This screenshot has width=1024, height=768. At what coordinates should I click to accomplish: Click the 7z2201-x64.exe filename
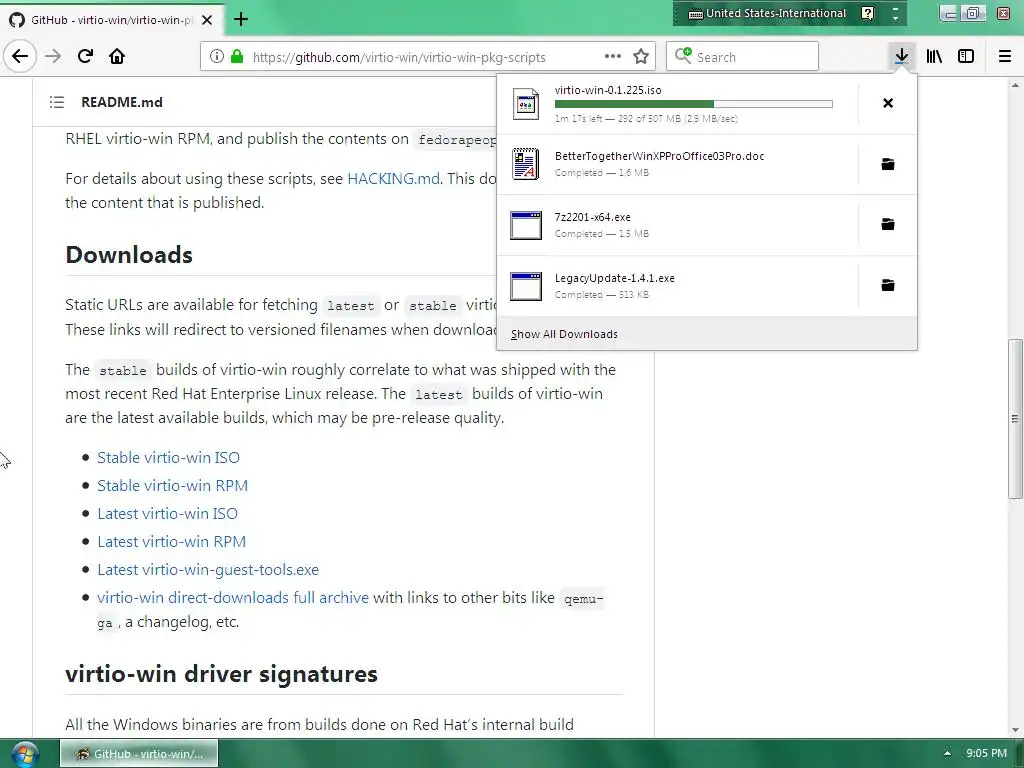(x=593, y=217)
